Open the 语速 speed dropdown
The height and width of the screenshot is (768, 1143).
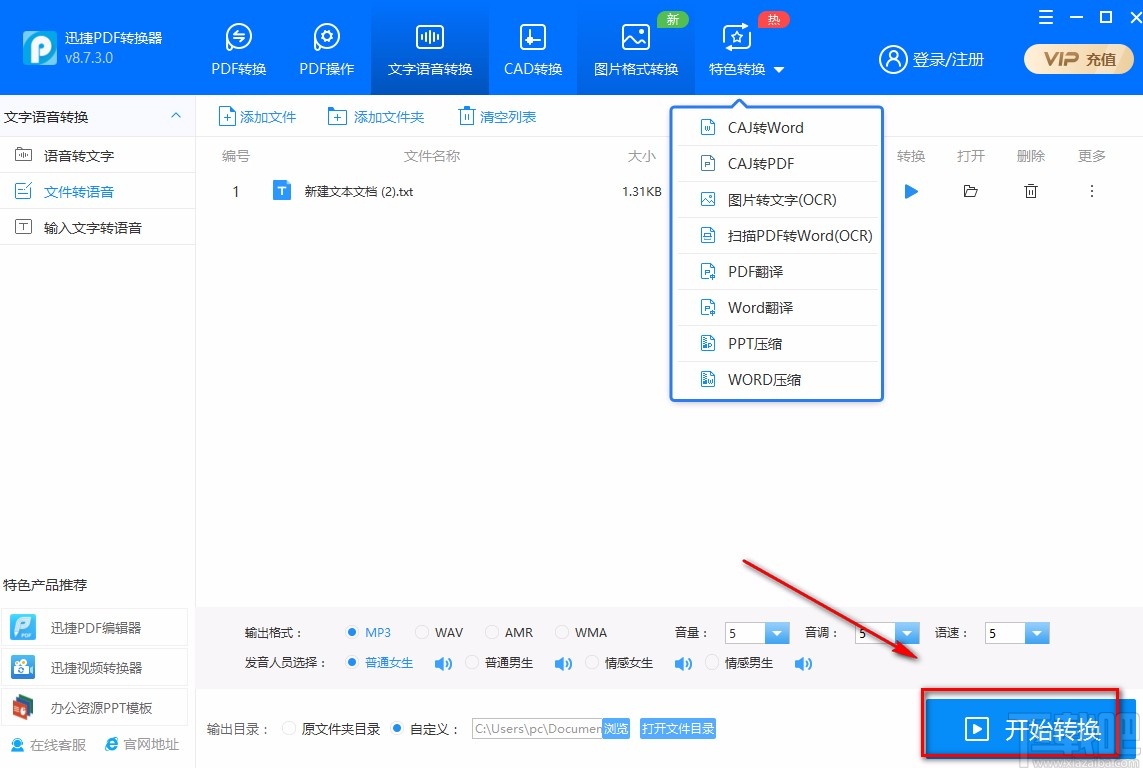click(x=1036, y=632)
